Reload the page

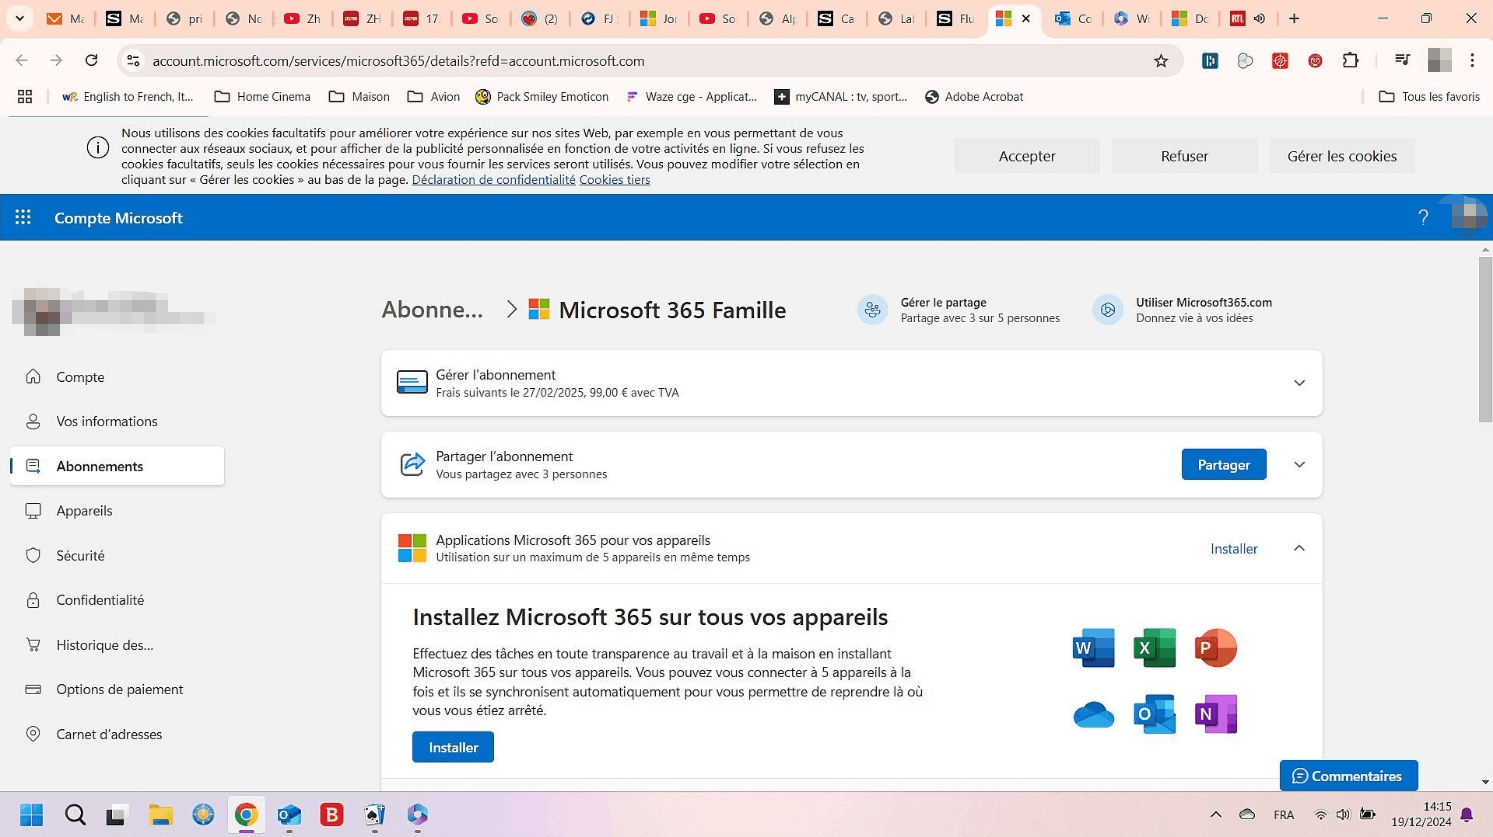click(91, 61)
